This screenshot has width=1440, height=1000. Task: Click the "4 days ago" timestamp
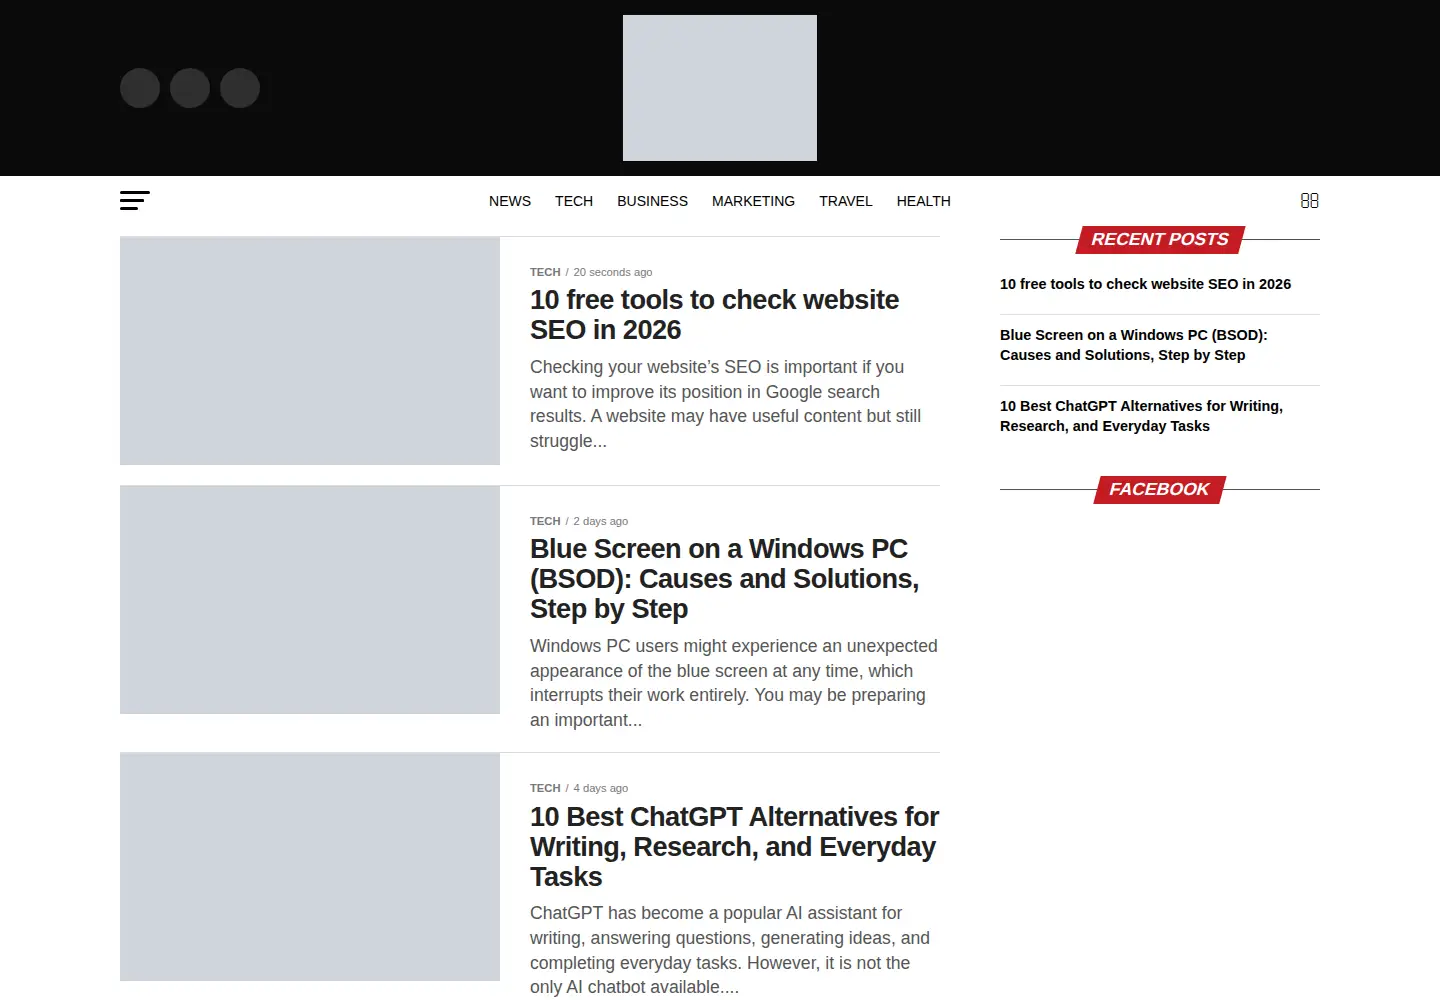tap(601, 788)
